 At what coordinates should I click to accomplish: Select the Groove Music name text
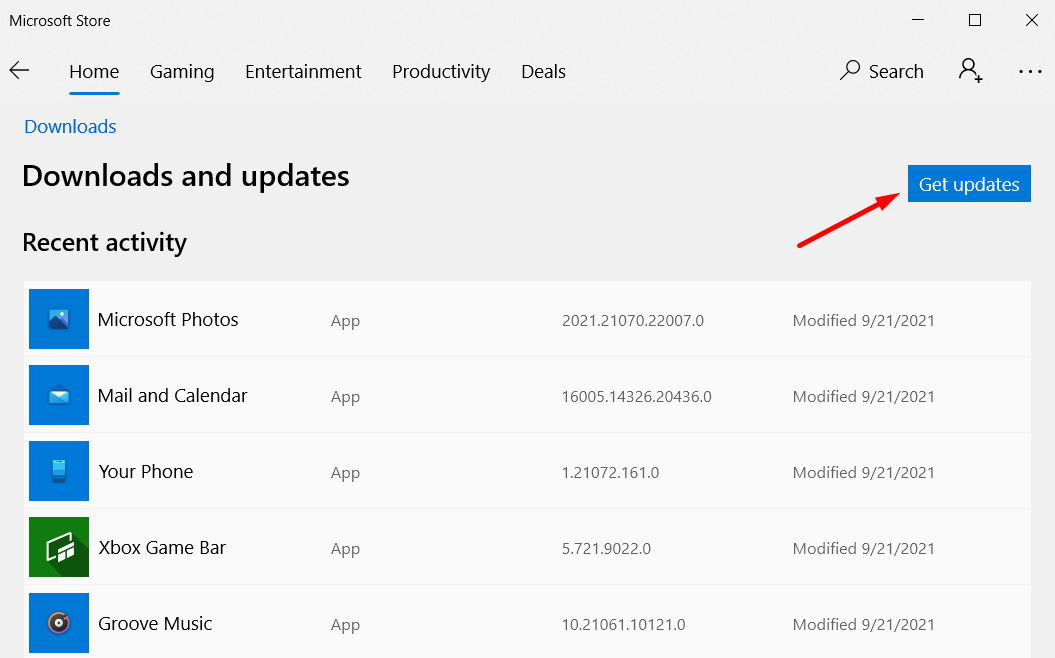(x=155, y=624)
